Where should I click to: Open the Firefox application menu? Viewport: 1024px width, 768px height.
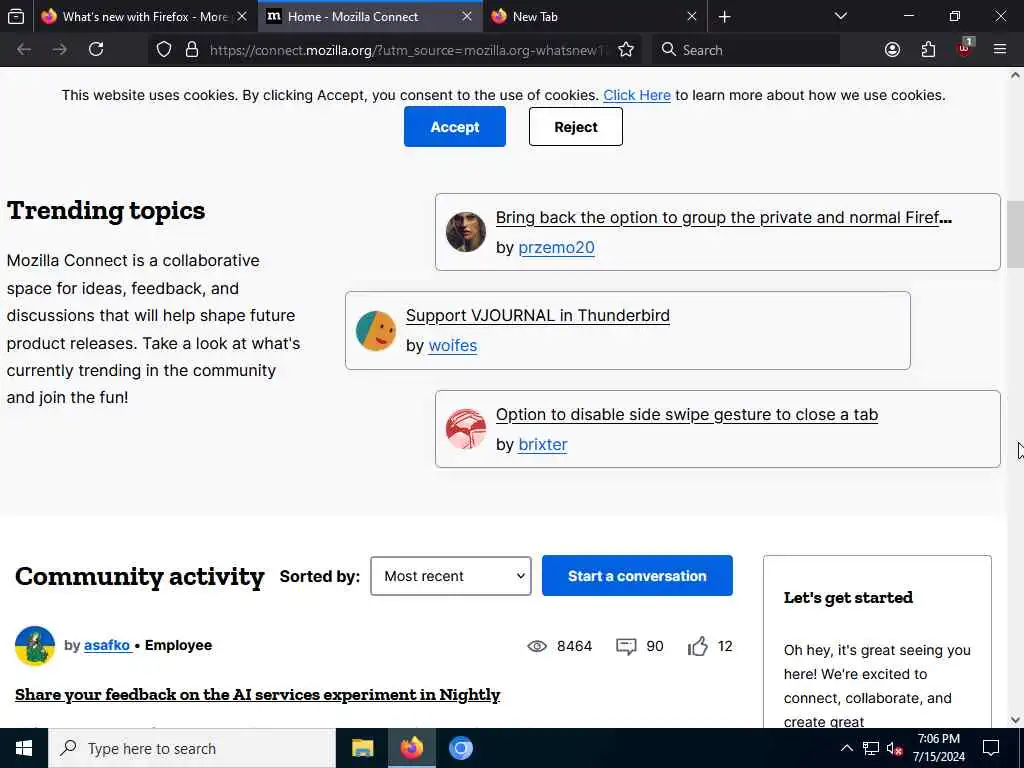coord(1000,50)
